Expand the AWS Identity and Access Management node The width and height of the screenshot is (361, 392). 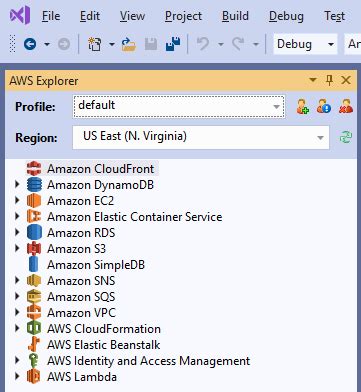18,361
